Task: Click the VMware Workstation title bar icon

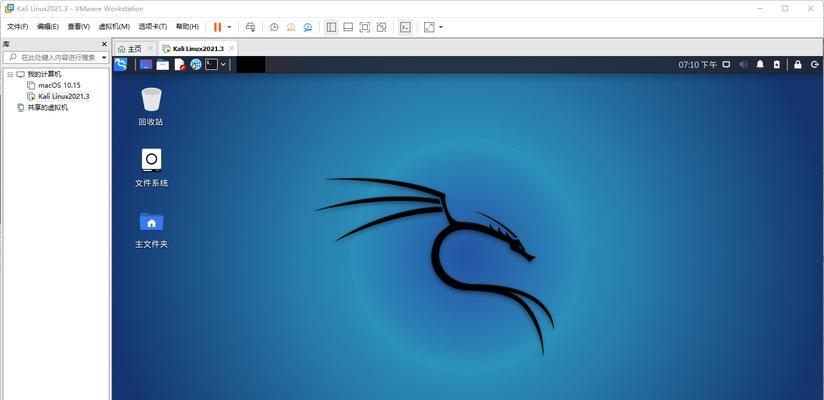Action: [9, 8]
